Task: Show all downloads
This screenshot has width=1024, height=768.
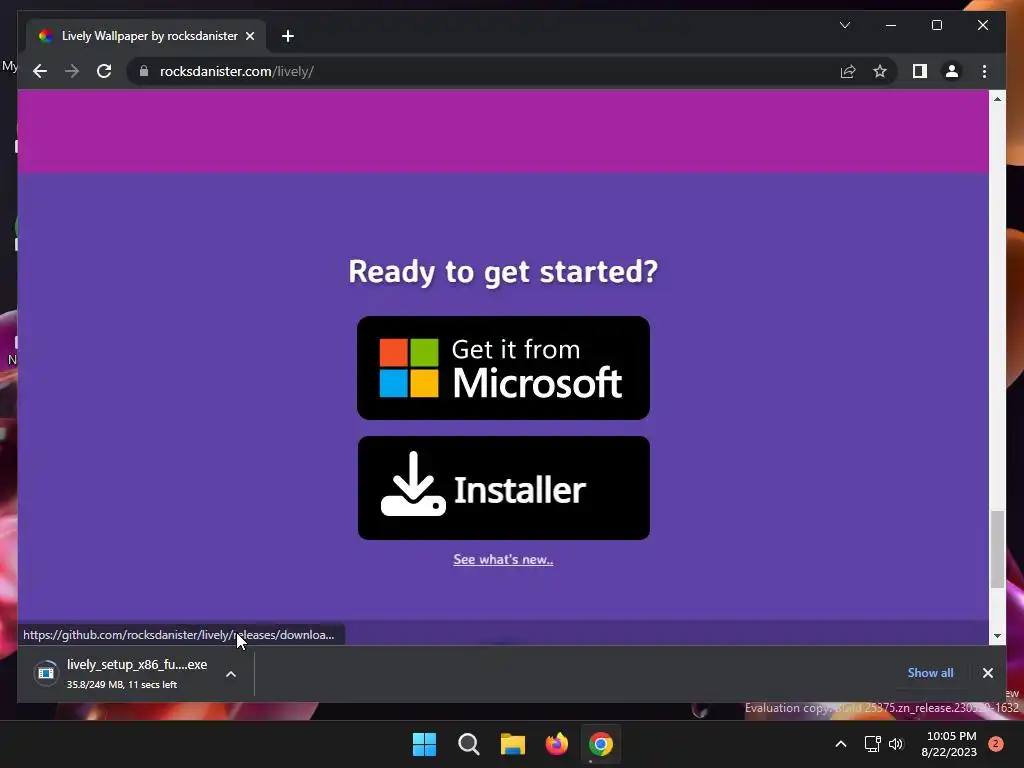Action: point(930,673)
